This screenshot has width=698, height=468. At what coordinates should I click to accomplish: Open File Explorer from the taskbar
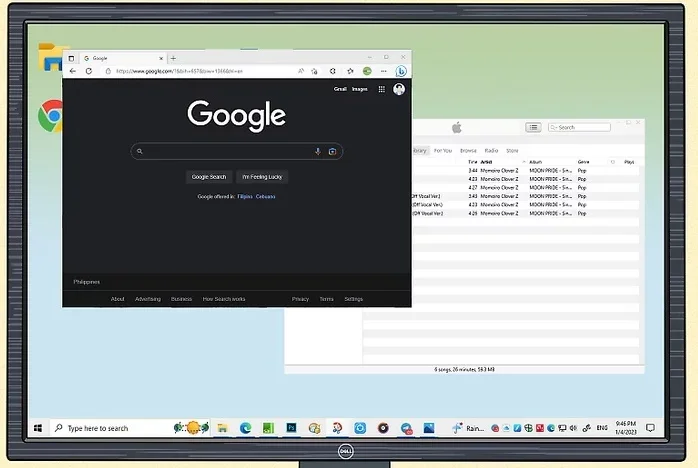[x=222, y=428]
